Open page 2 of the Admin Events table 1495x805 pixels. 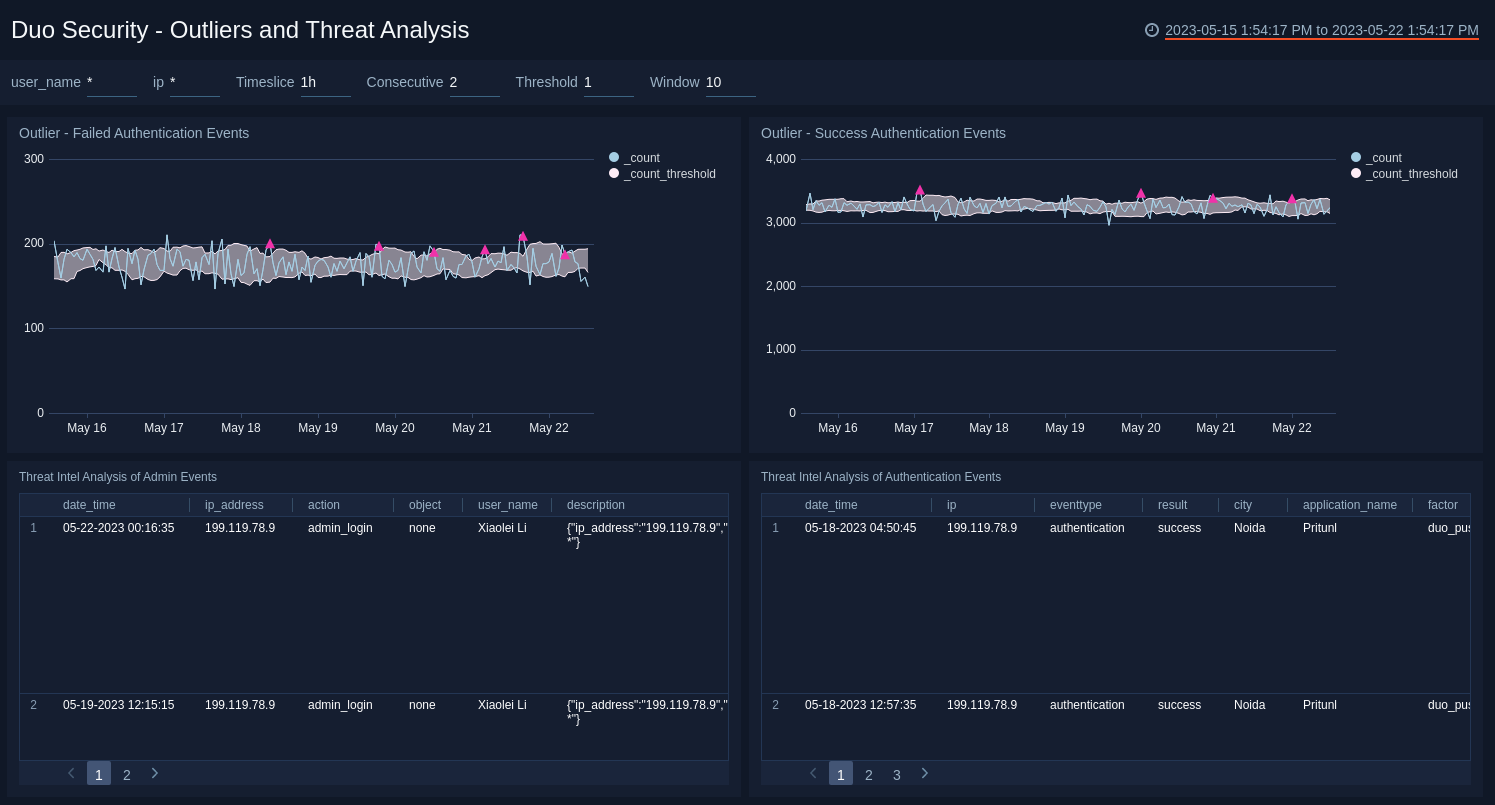click(127, 774)
